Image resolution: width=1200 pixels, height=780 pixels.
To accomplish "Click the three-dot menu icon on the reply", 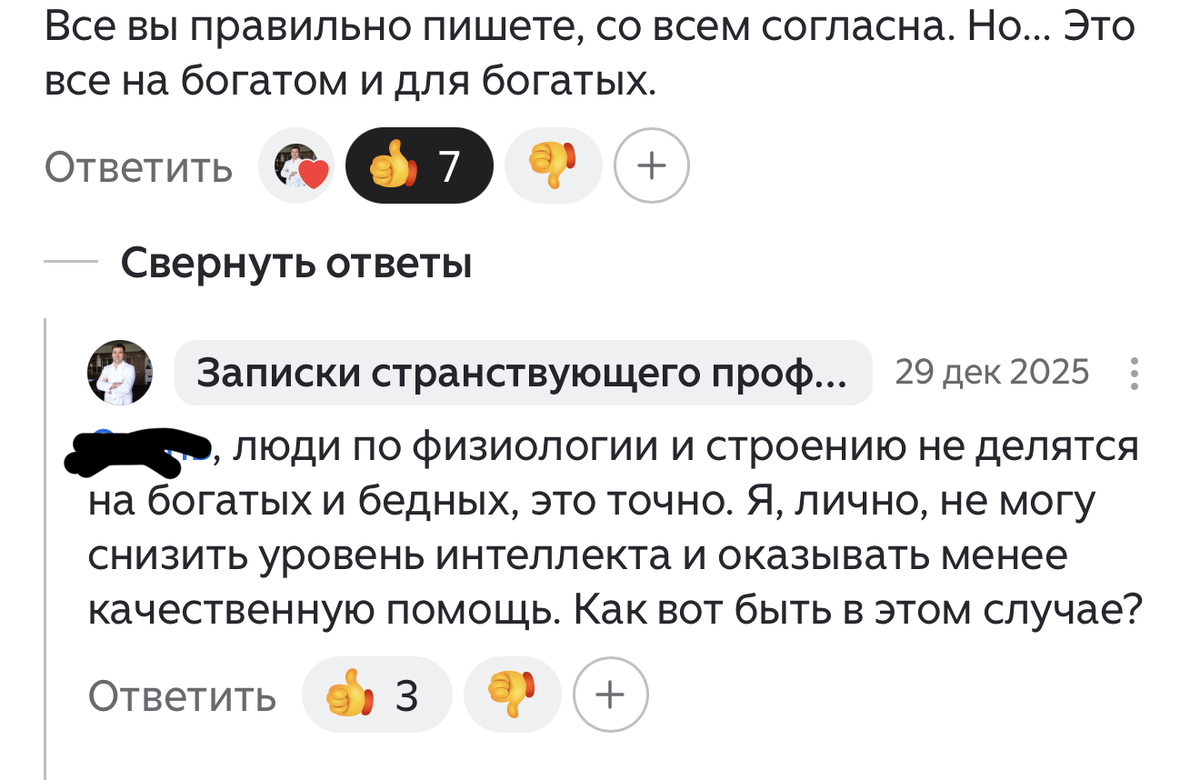I will click(1135, 372).
